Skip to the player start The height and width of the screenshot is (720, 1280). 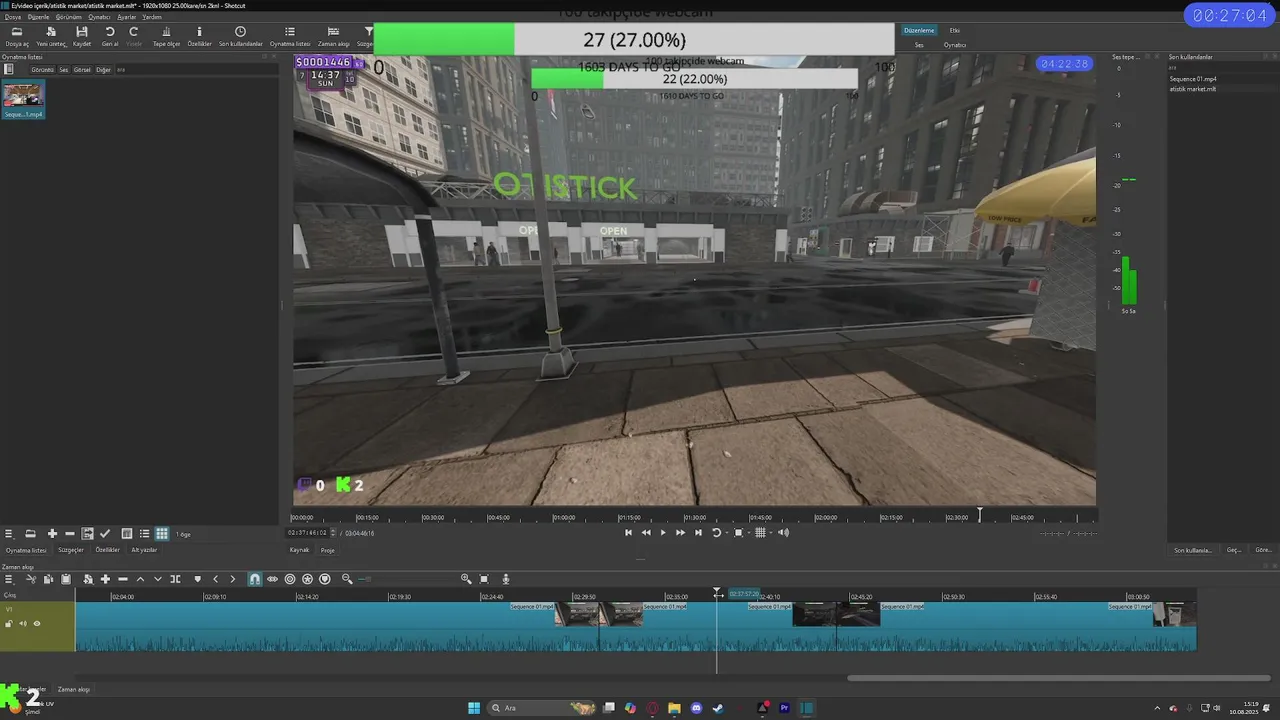(628, 533)
